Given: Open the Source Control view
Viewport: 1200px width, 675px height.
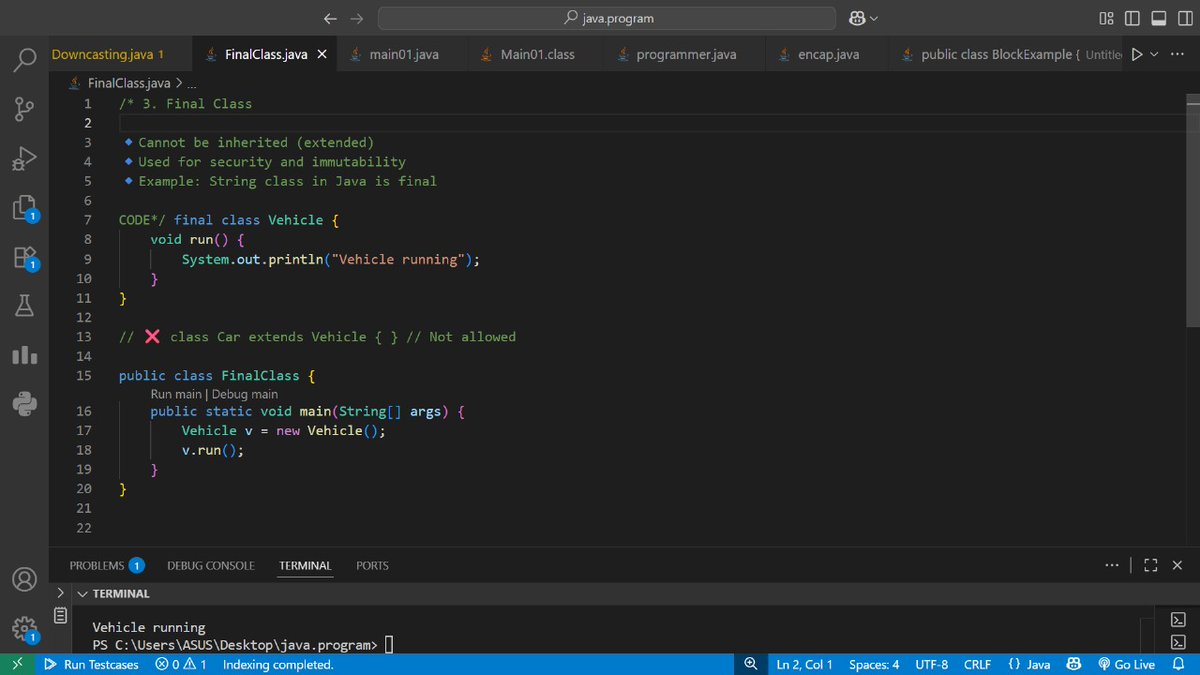Looking at the screenshot, I should 25,108.
